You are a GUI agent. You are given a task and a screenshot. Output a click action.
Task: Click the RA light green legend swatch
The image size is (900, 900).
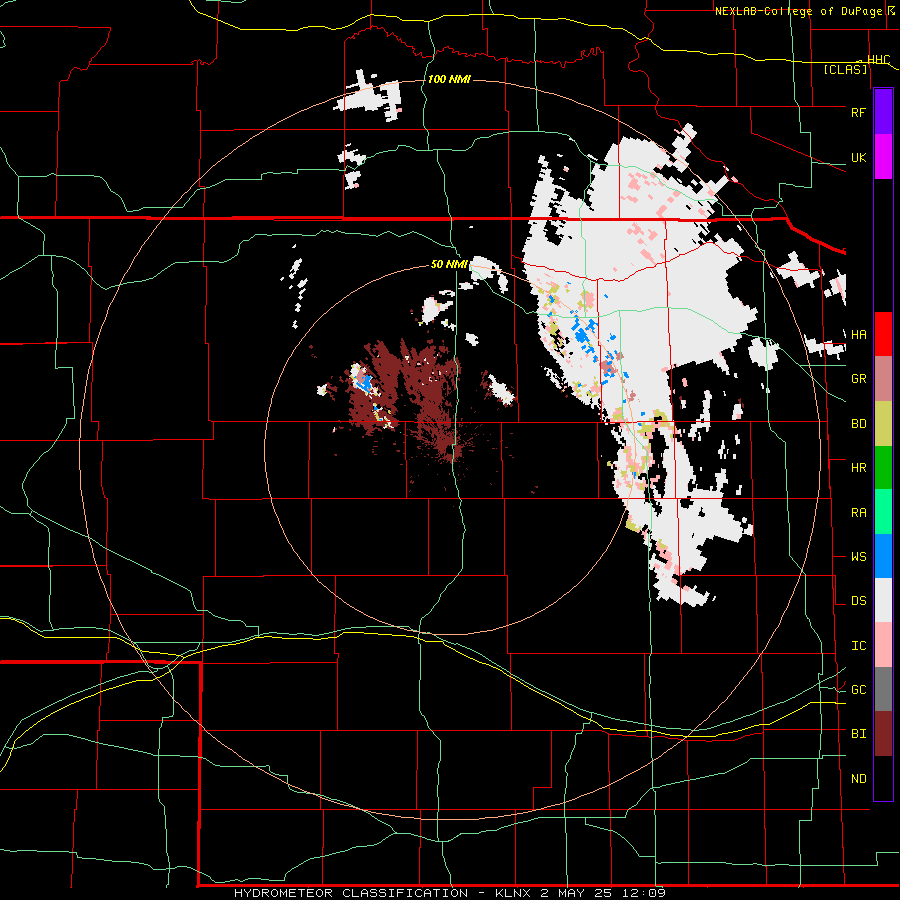tap(883, 512)
